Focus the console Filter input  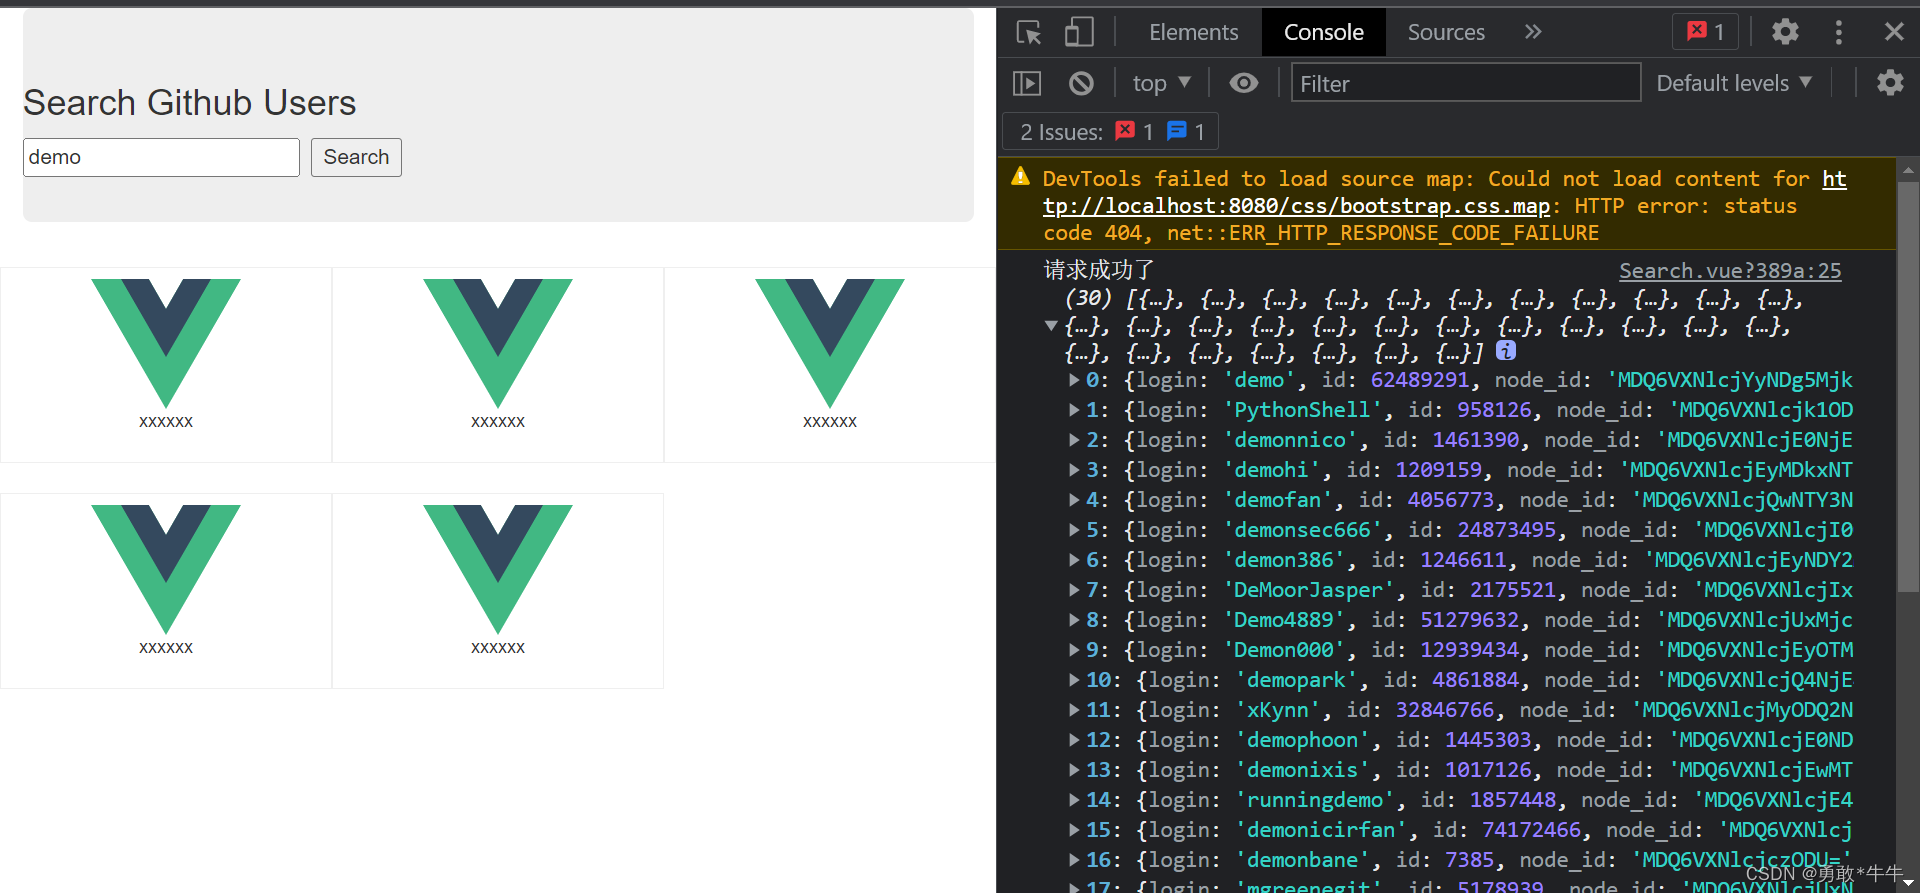click(1466, 83)
